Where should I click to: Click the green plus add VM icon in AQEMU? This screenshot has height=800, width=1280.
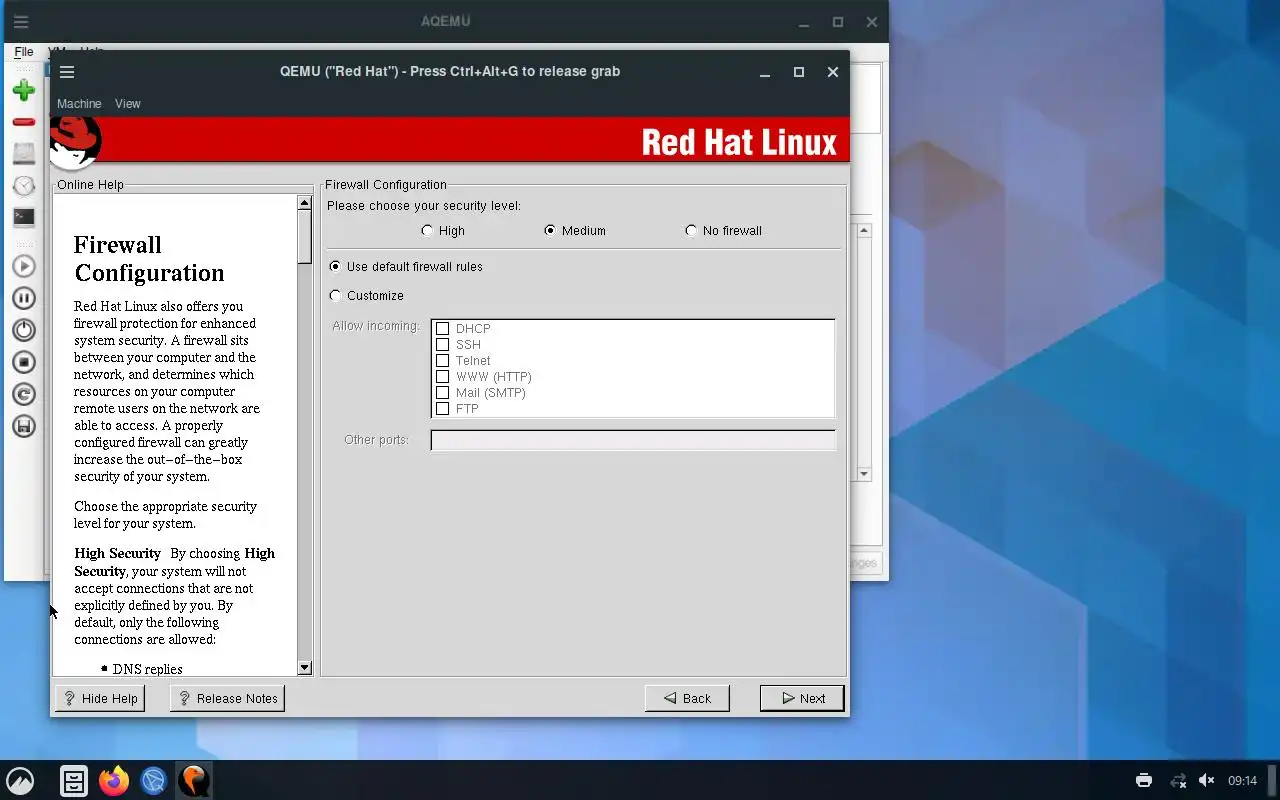pyautogui.click(x=24, y=90)
